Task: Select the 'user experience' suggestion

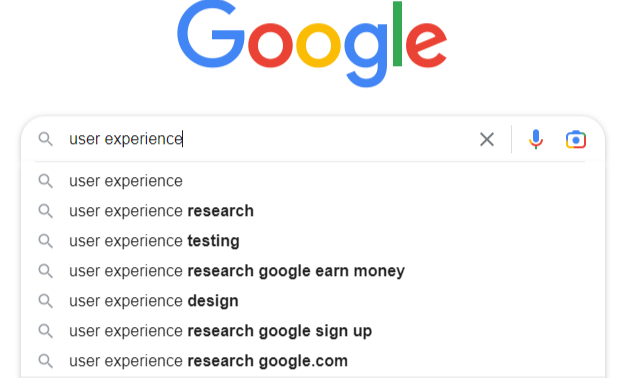Action: 313,181
